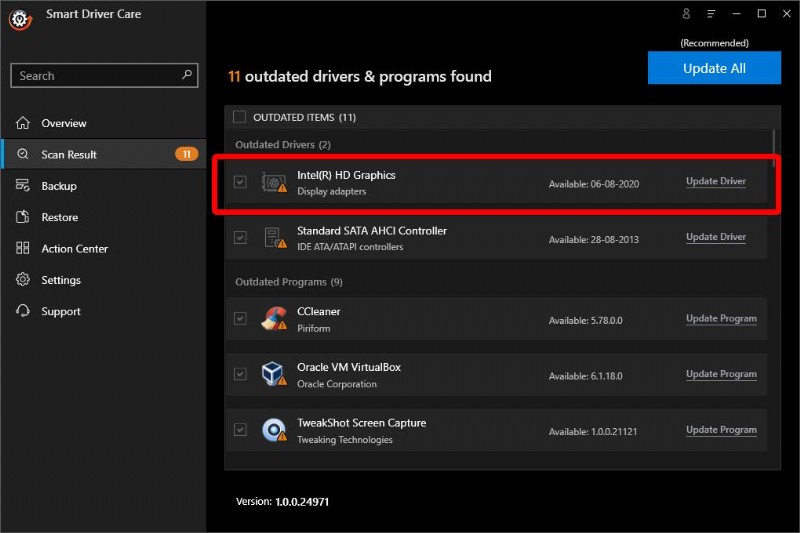The image size is (800, 533).
Task: Click the orange 11 badge on Scan Result
Action: coord(186,154)
